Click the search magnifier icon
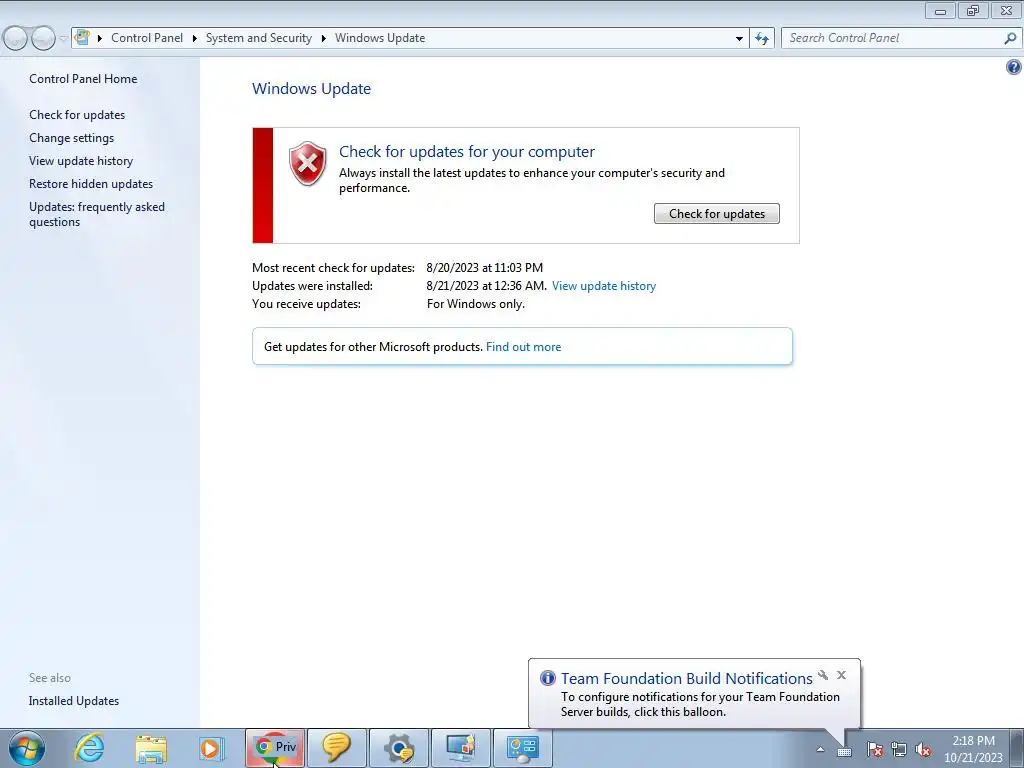 coord(1010,39)
